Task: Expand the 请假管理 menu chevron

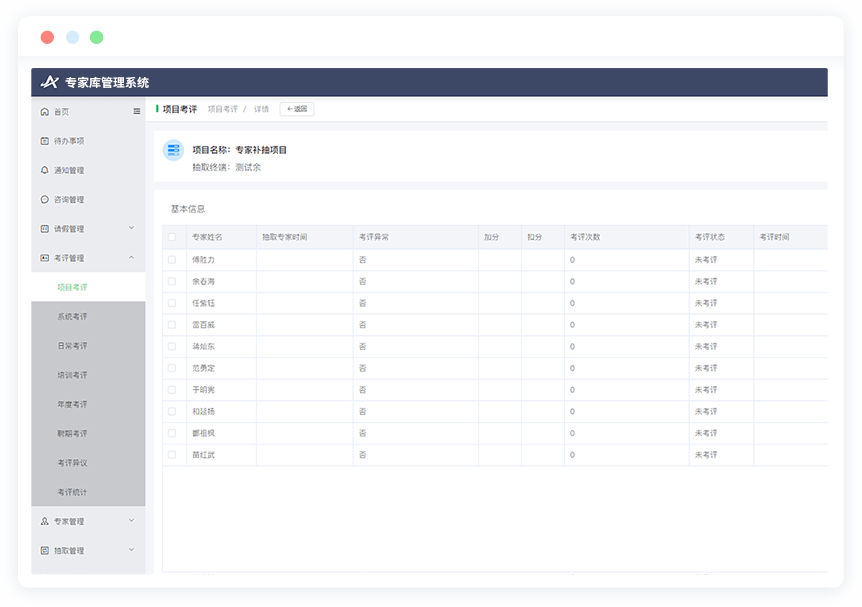Action: coord(132,228)
